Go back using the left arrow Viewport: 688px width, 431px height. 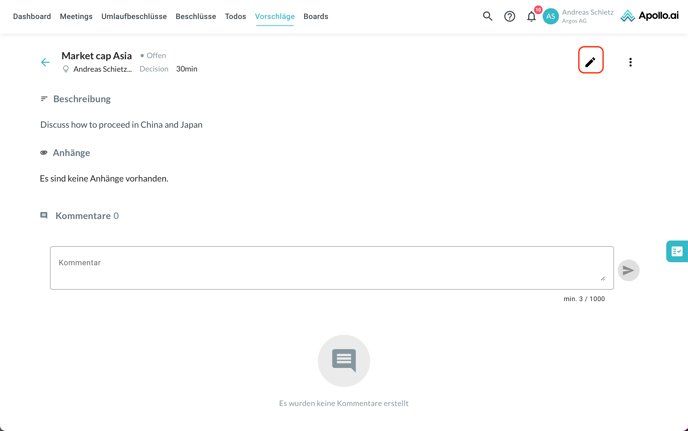tap(45, 62)
